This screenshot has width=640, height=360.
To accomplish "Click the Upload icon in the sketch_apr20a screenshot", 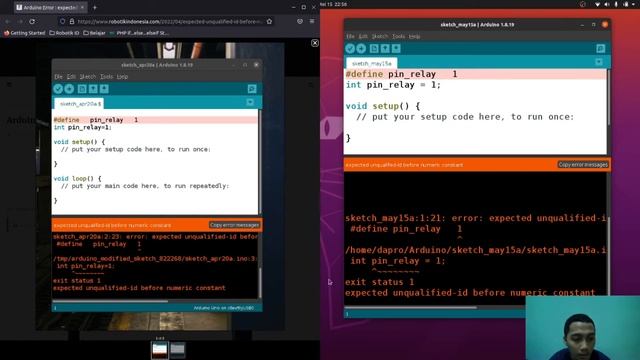I will [69, 89].
